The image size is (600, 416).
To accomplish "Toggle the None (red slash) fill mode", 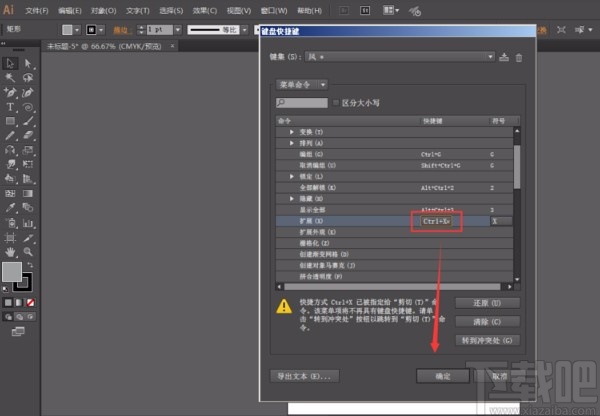I will click(30, 303).
